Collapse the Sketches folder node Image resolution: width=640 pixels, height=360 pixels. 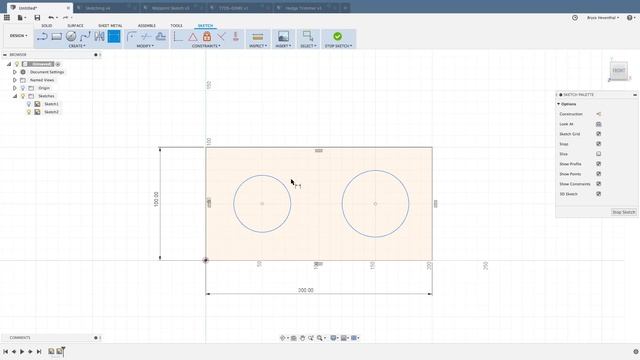tap(15, 96)
